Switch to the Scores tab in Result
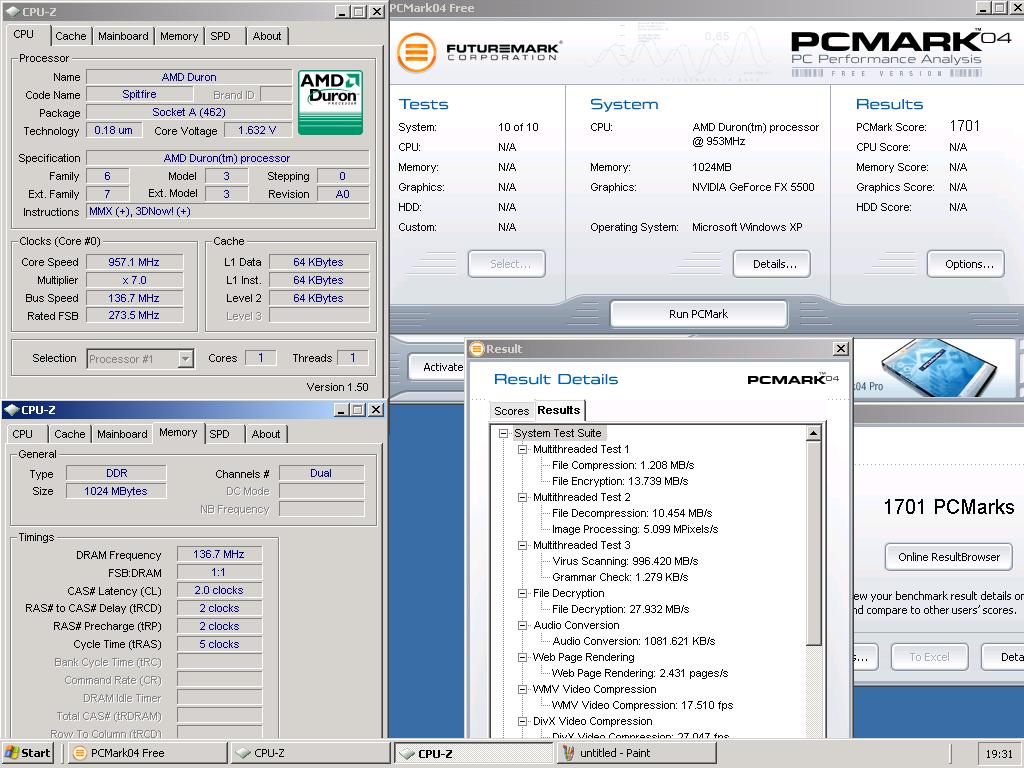The height and width of the screenshot is (768, 1024). (511, 411)
